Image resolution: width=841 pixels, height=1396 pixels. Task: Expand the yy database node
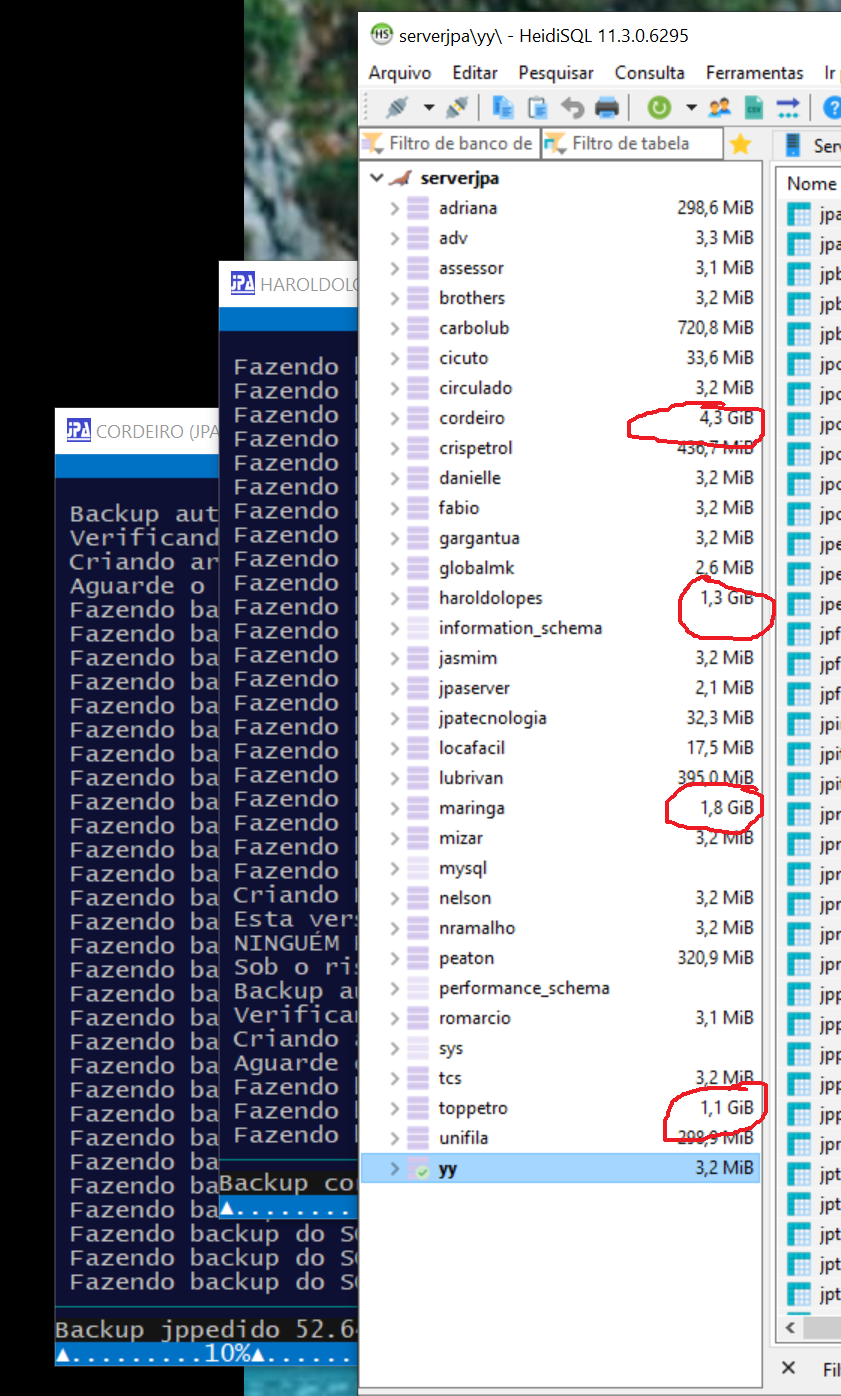(x=395, y=1168)
